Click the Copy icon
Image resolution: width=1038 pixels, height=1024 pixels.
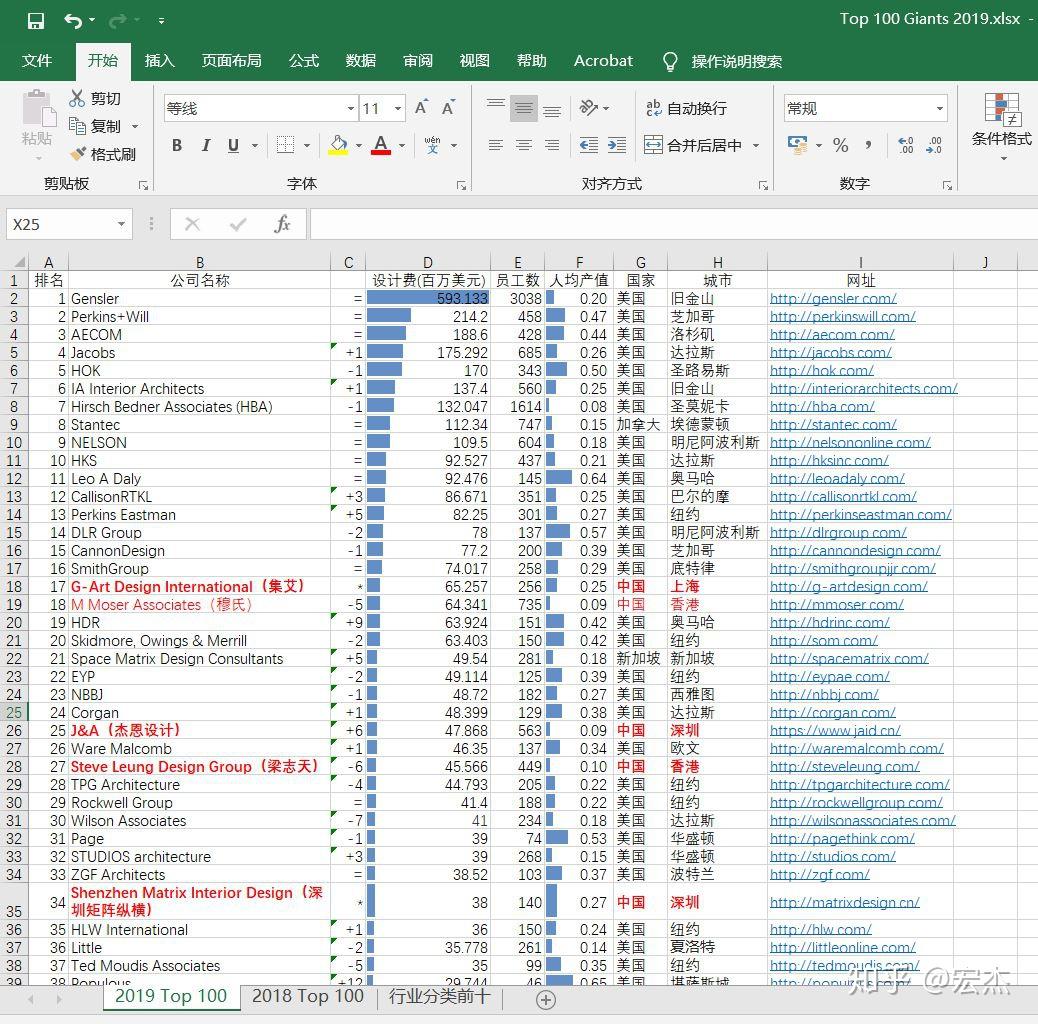[77, 126]
